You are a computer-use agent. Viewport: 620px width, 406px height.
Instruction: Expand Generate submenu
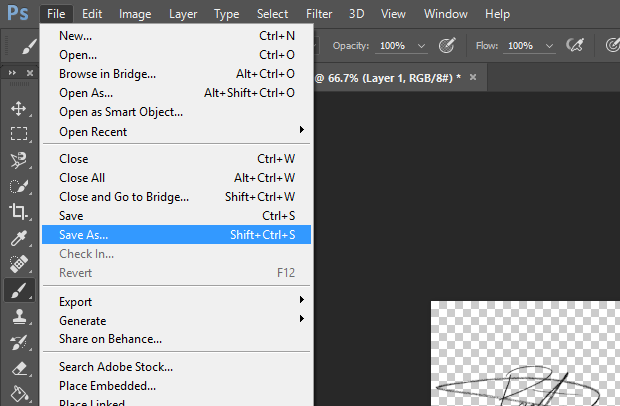302,318
